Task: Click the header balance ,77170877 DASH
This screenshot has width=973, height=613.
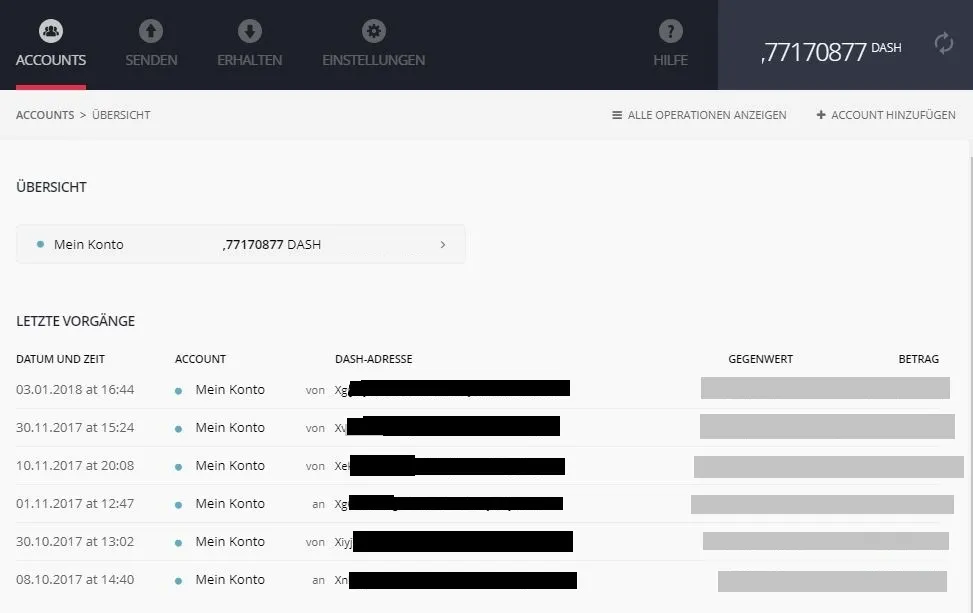Action: pos(831,51)
